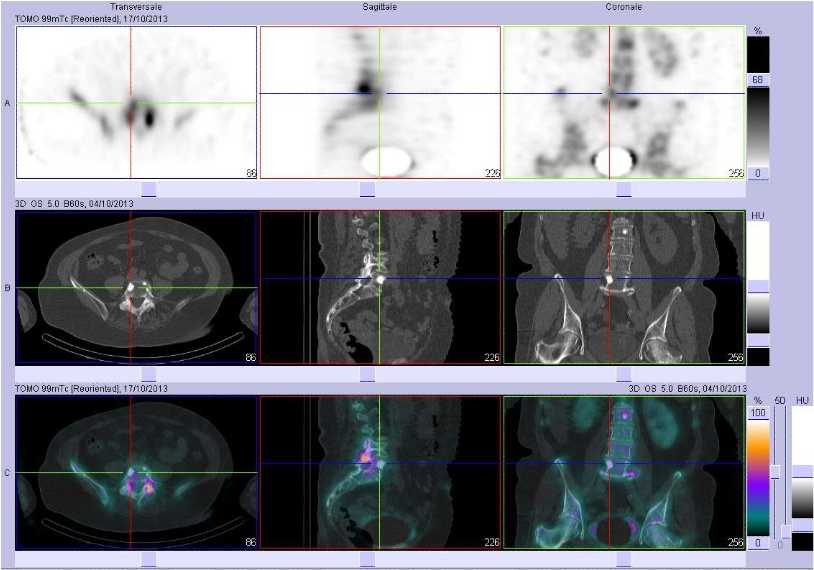This screenshot has height=570, width=814.
Task: Click the % label above row A scale
Action: click(x=758, y=31)
